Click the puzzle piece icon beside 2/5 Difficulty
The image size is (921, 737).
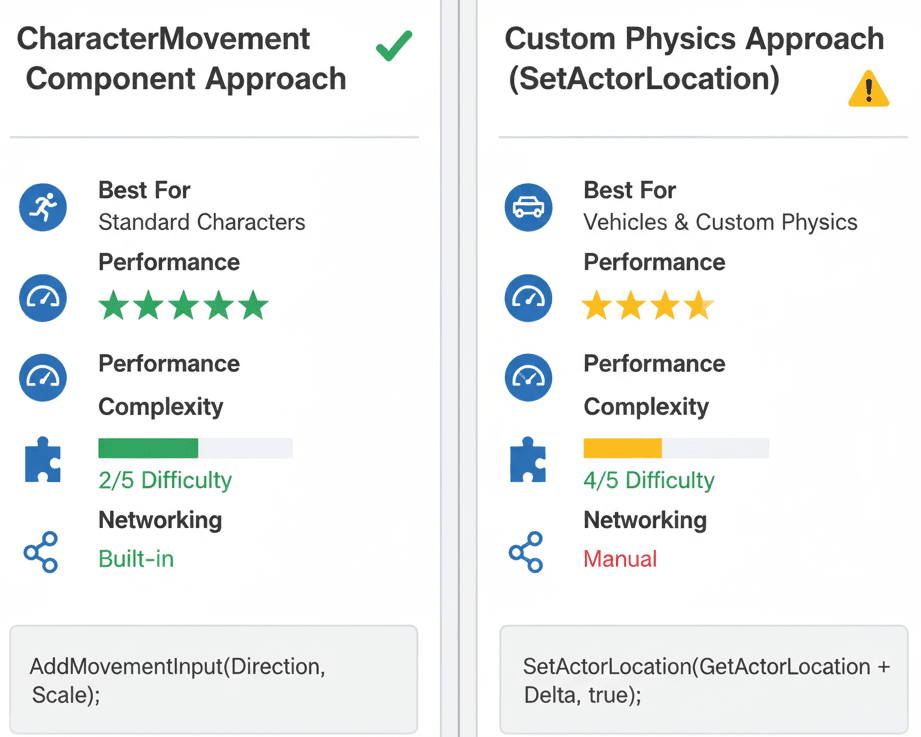pyautogui.click(x=42, y=460)
